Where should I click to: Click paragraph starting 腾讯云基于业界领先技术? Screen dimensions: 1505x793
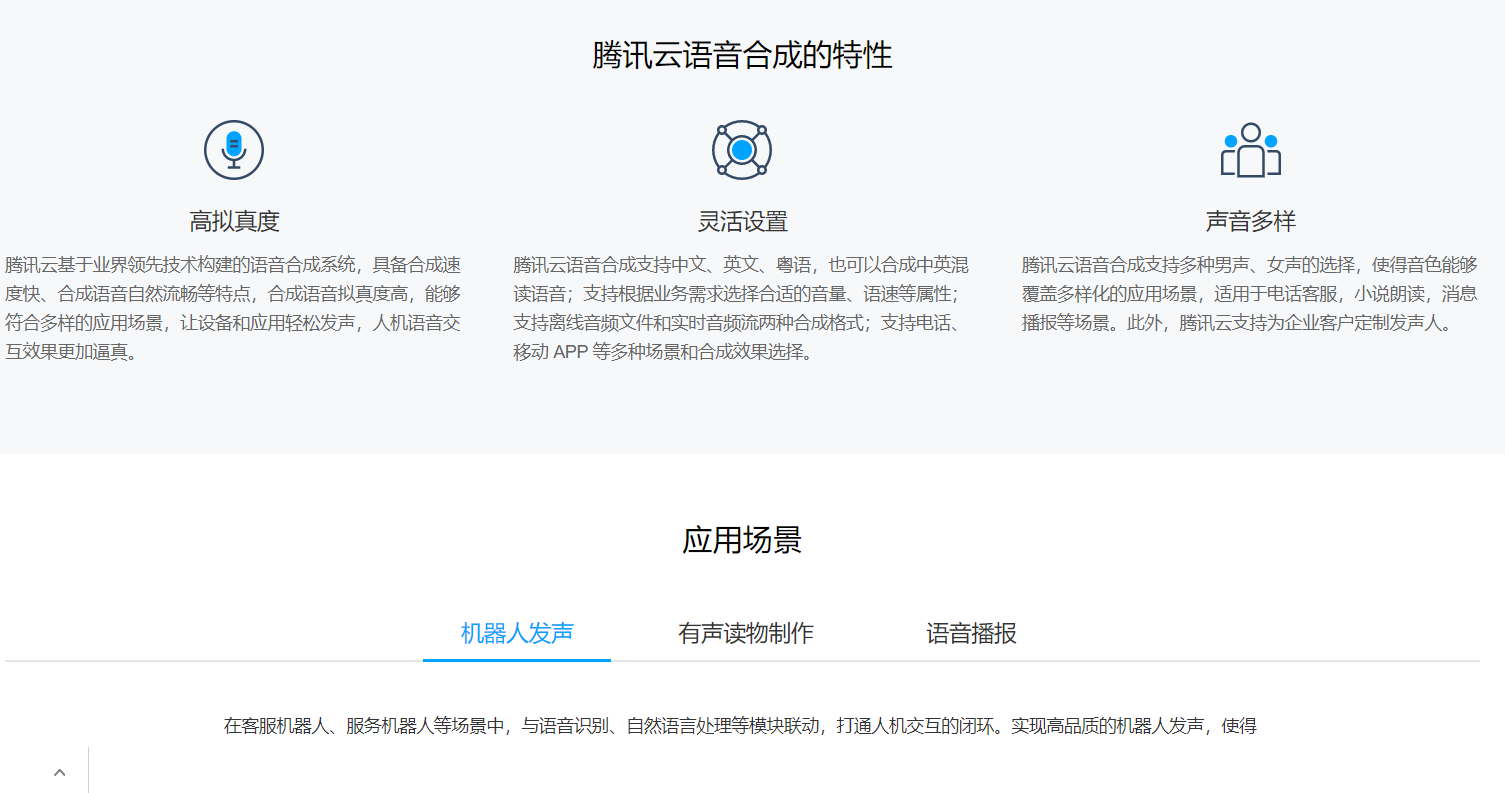(234, 309)
